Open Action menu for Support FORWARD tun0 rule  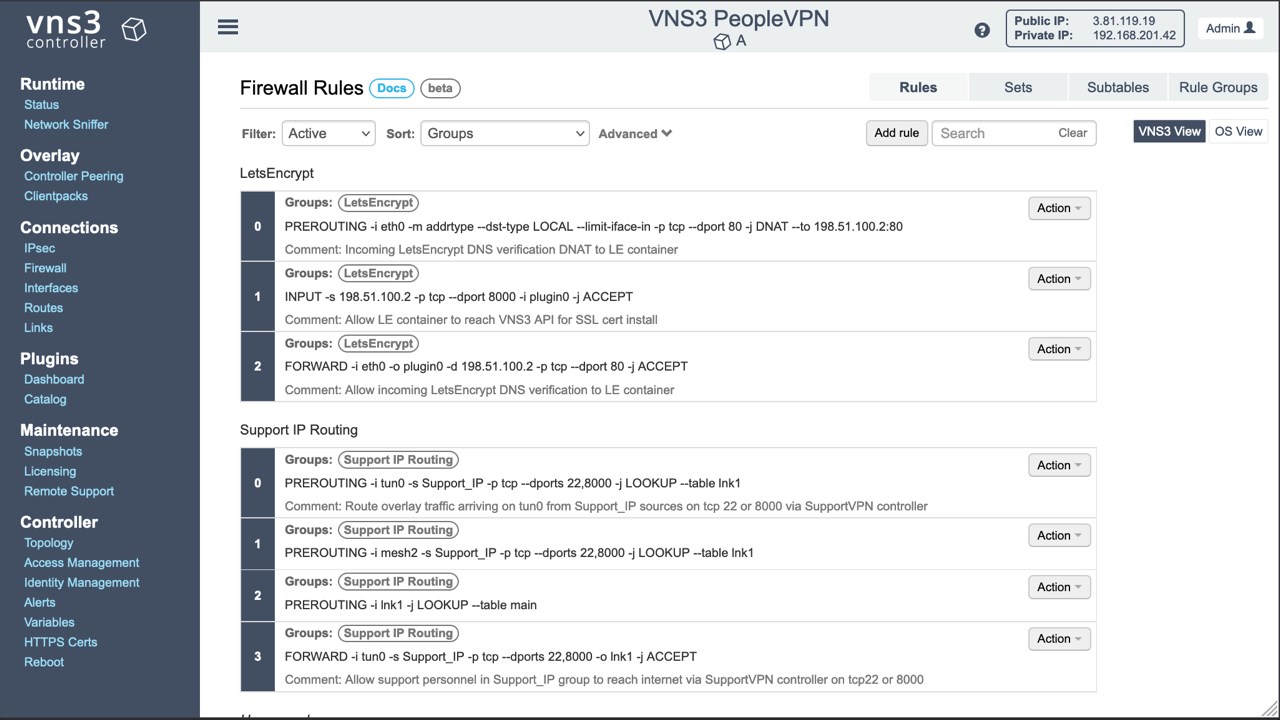click(x=1059, y=638)
